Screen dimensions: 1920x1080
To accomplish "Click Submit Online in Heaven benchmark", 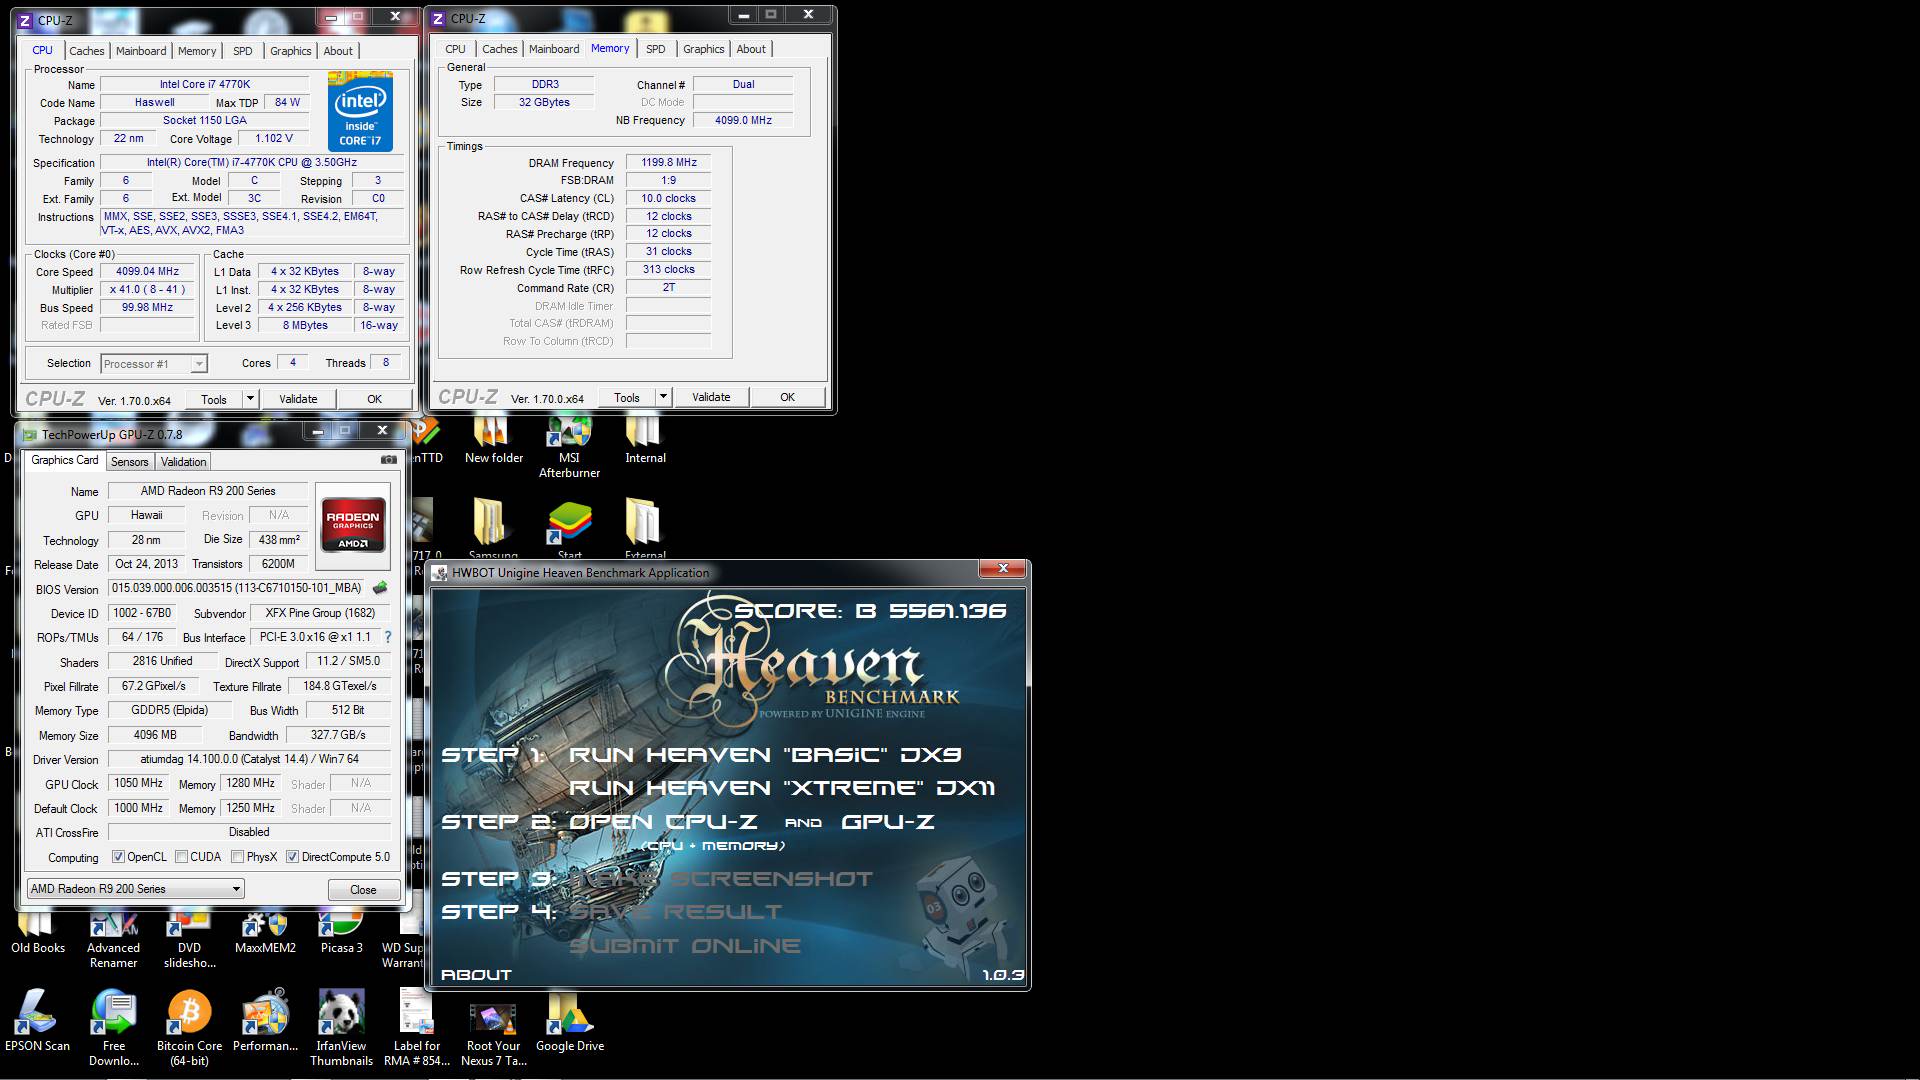I will point(685,946).
